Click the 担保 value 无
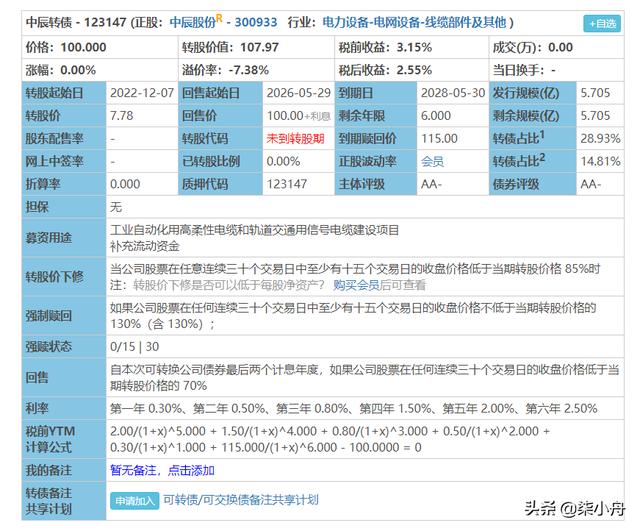Screen dimensions: 640x531 pos(116,207)
